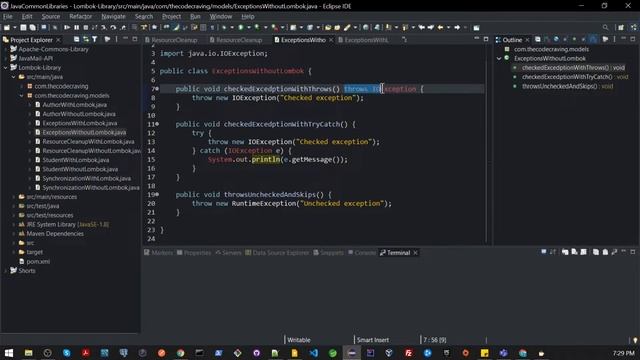Collapse the src/main/java folder

pyautogui.click(x=13, y=77)
